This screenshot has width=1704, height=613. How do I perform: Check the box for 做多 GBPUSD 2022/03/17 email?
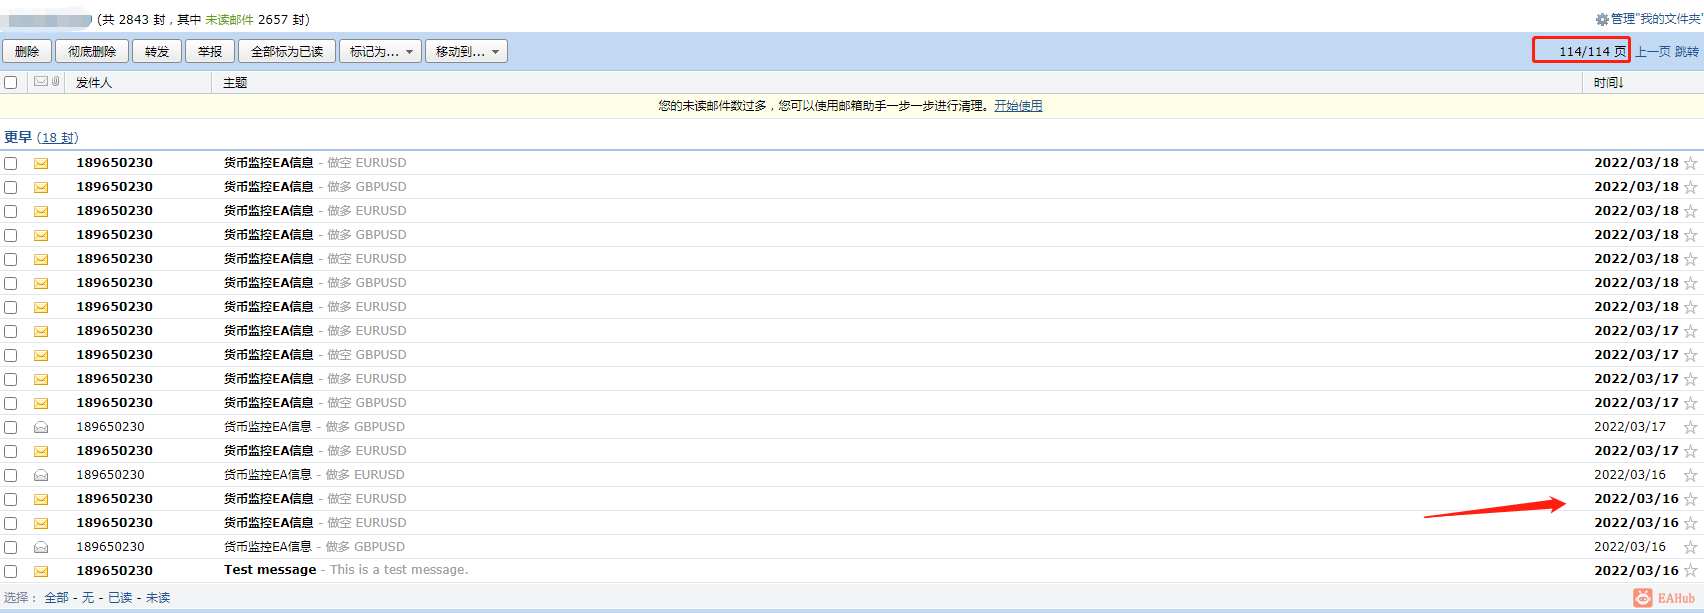point(11,427)
